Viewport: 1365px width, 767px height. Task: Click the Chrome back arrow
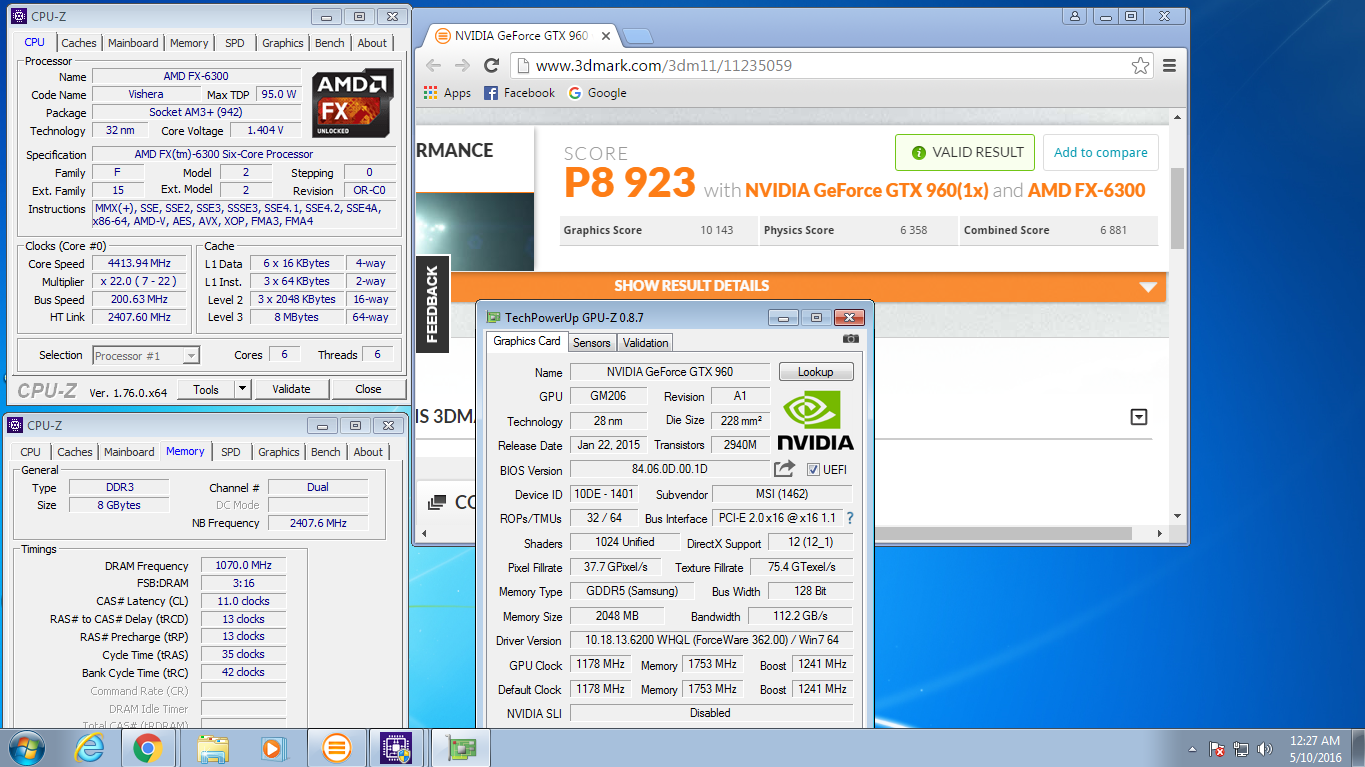pos(433,65)
